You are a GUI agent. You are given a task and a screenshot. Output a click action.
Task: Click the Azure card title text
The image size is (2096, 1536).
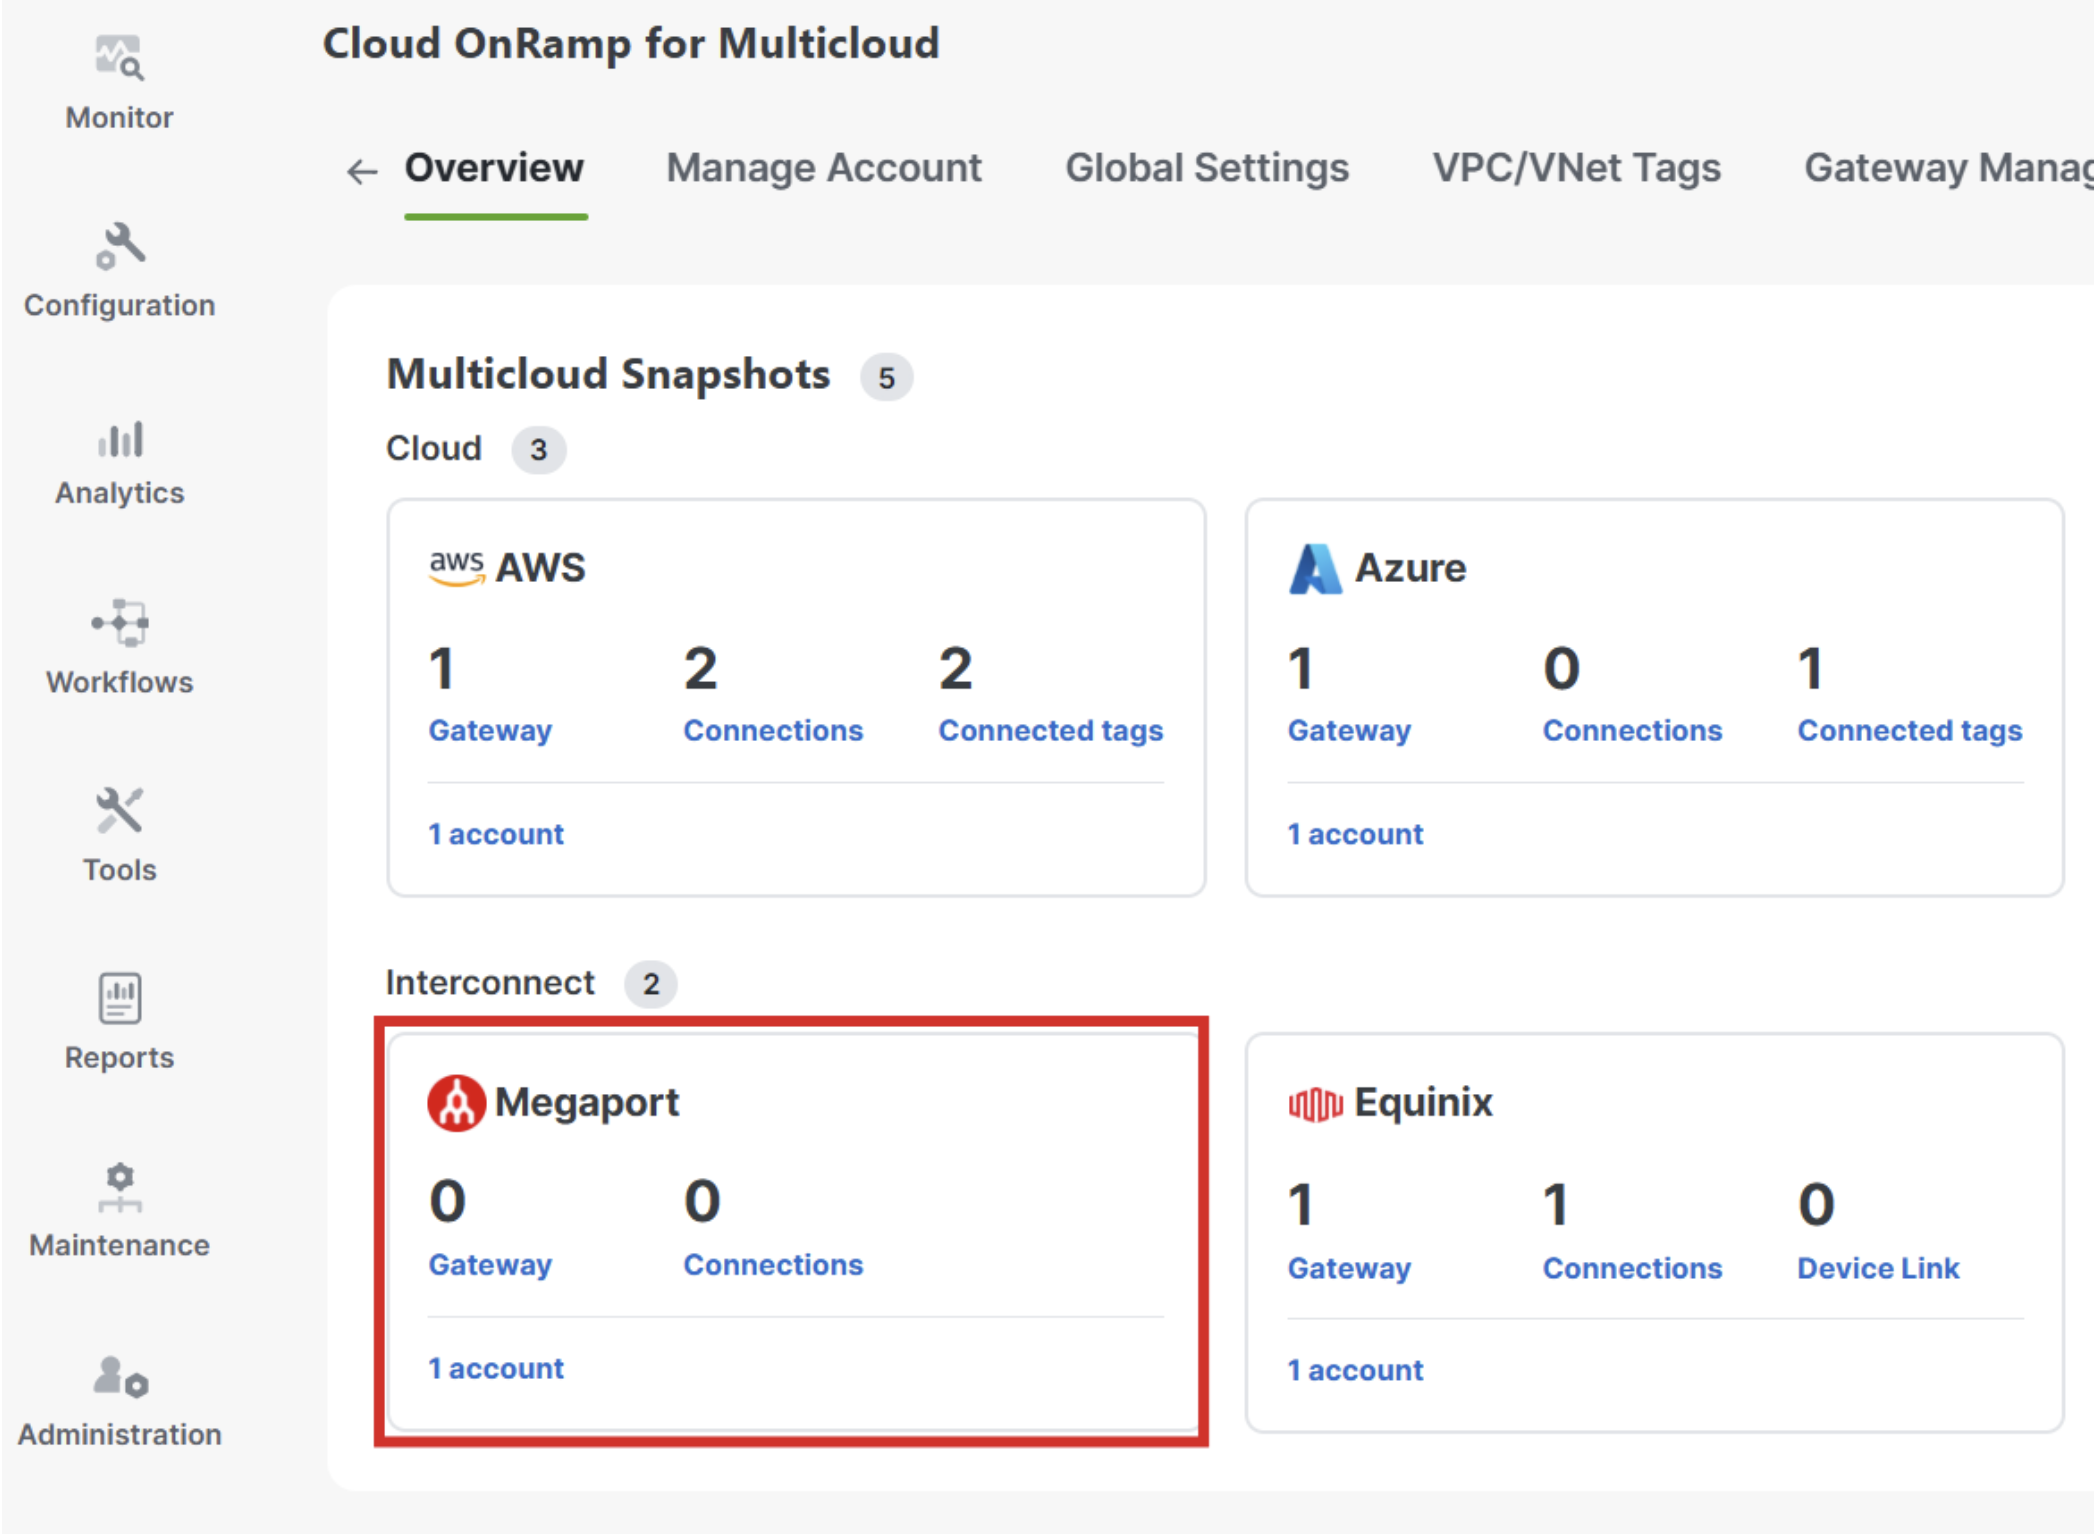tap(1410, 568)
